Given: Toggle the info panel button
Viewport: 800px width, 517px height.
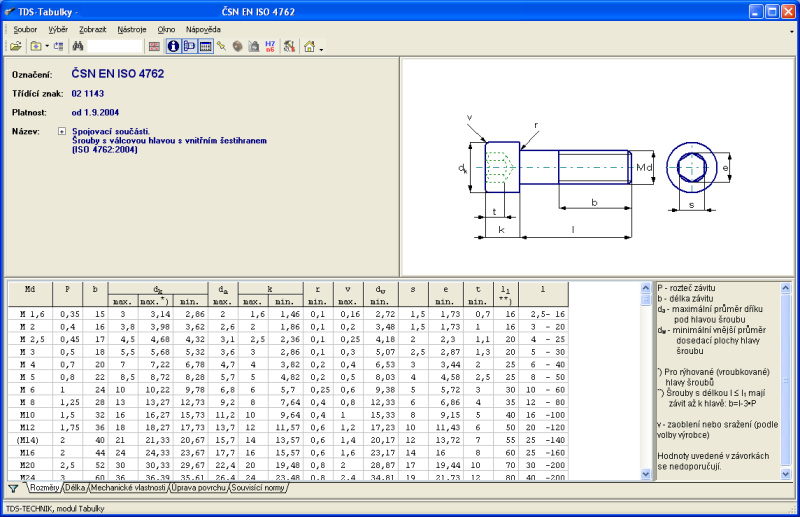Looking at the screenshot, I should [x=173, y=46].
